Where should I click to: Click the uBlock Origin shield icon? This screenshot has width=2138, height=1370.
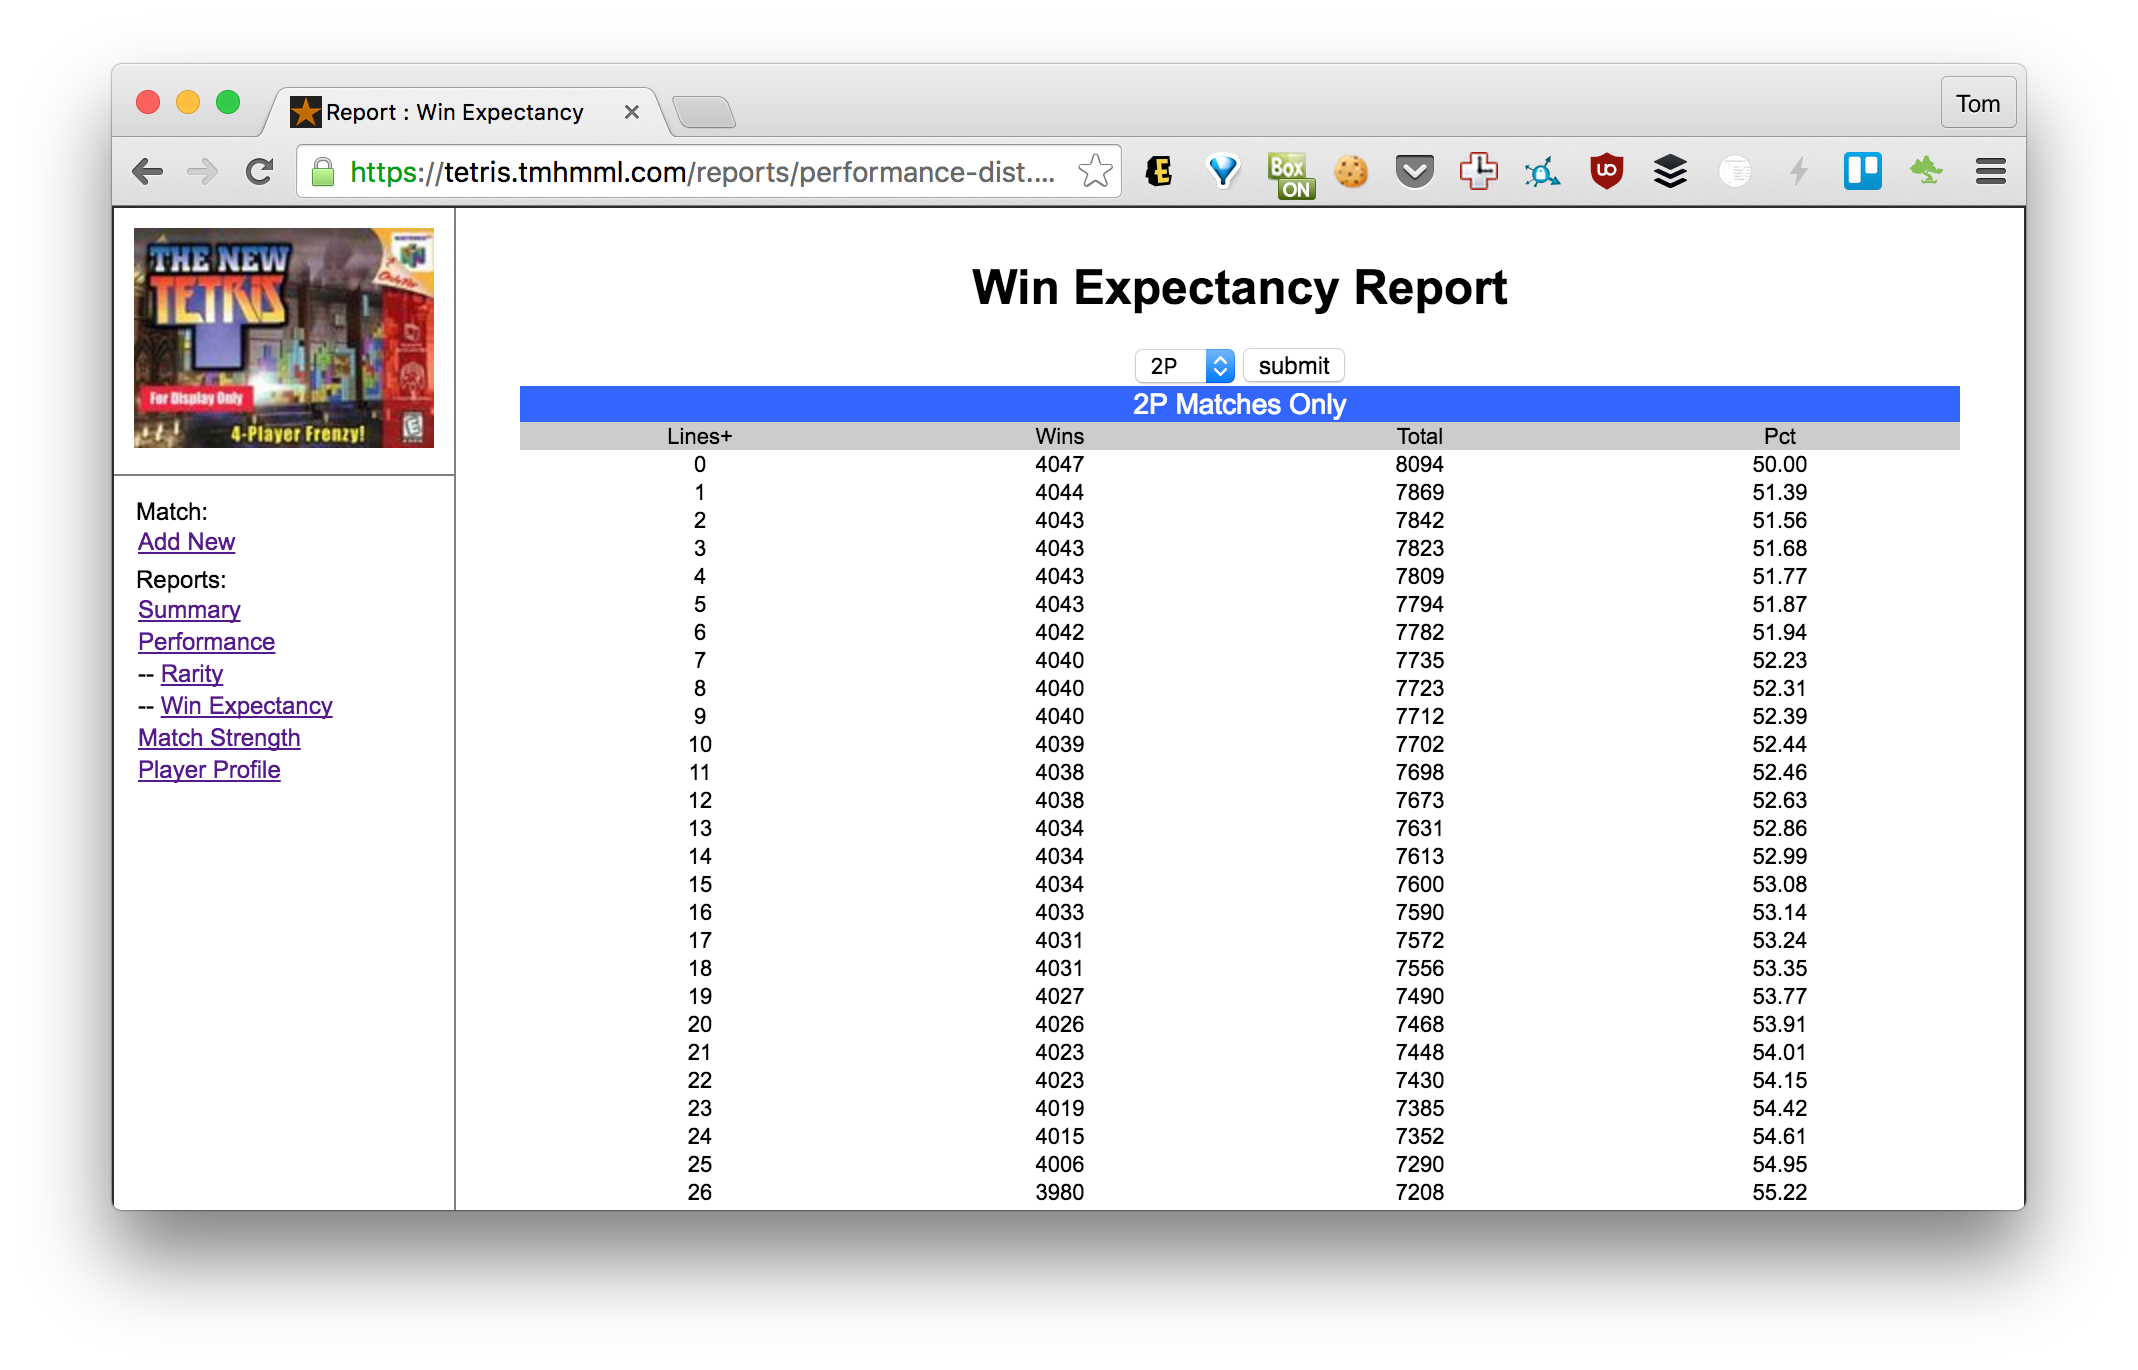[x=1606, y=172]
